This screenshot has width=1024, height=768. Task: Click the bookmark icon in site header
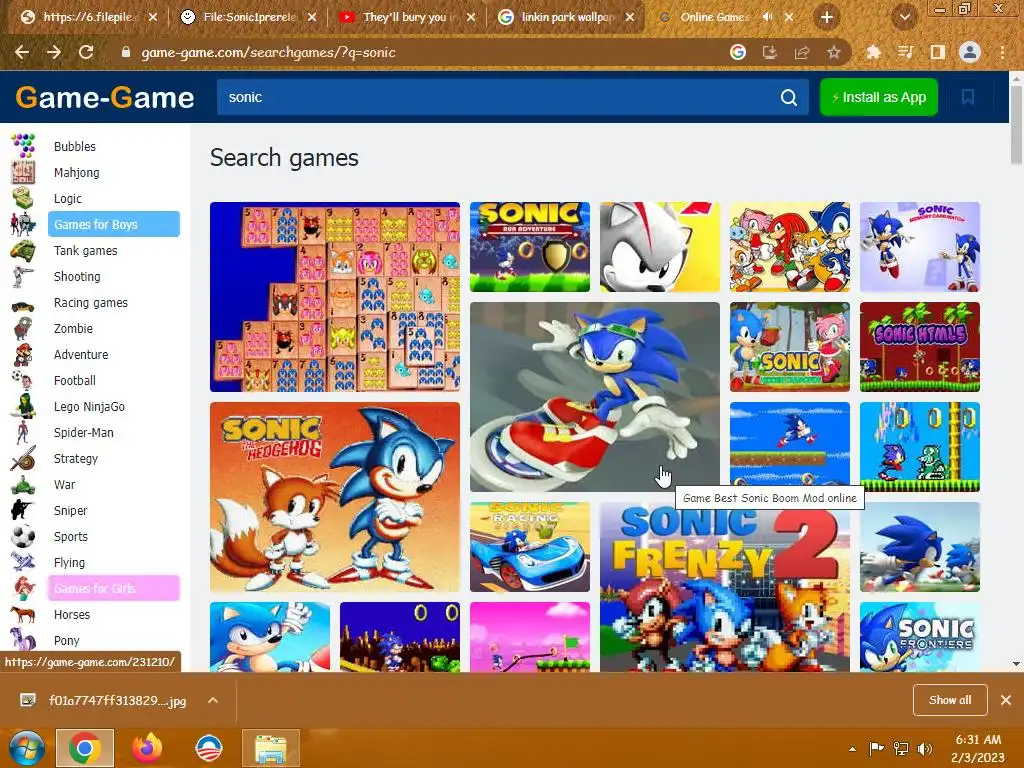coord(968,97)
